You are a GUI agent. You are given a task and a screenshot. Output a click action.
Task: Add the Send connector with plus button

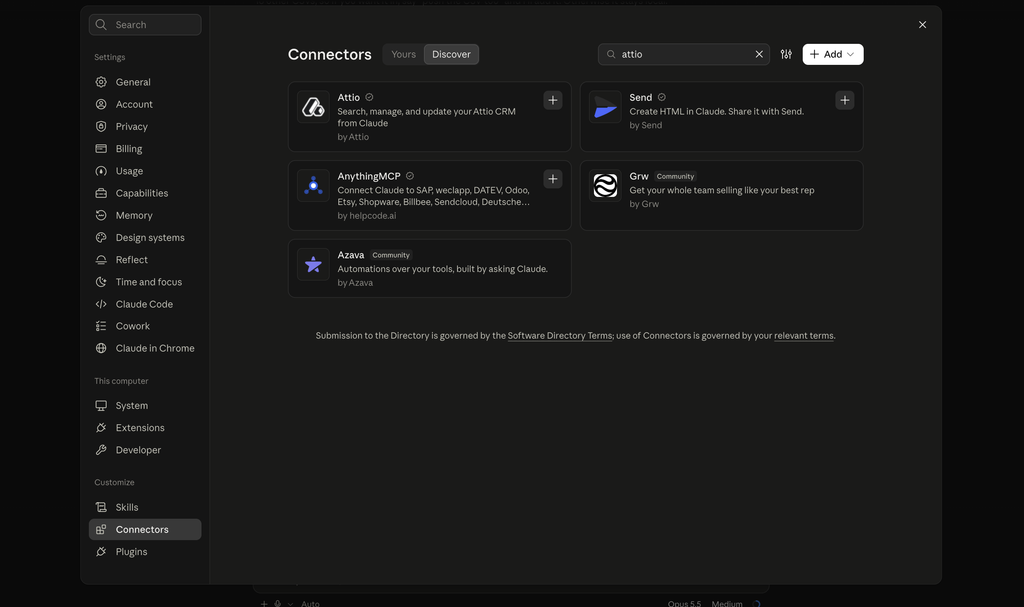pyautogui.click(x=844, y=100)
